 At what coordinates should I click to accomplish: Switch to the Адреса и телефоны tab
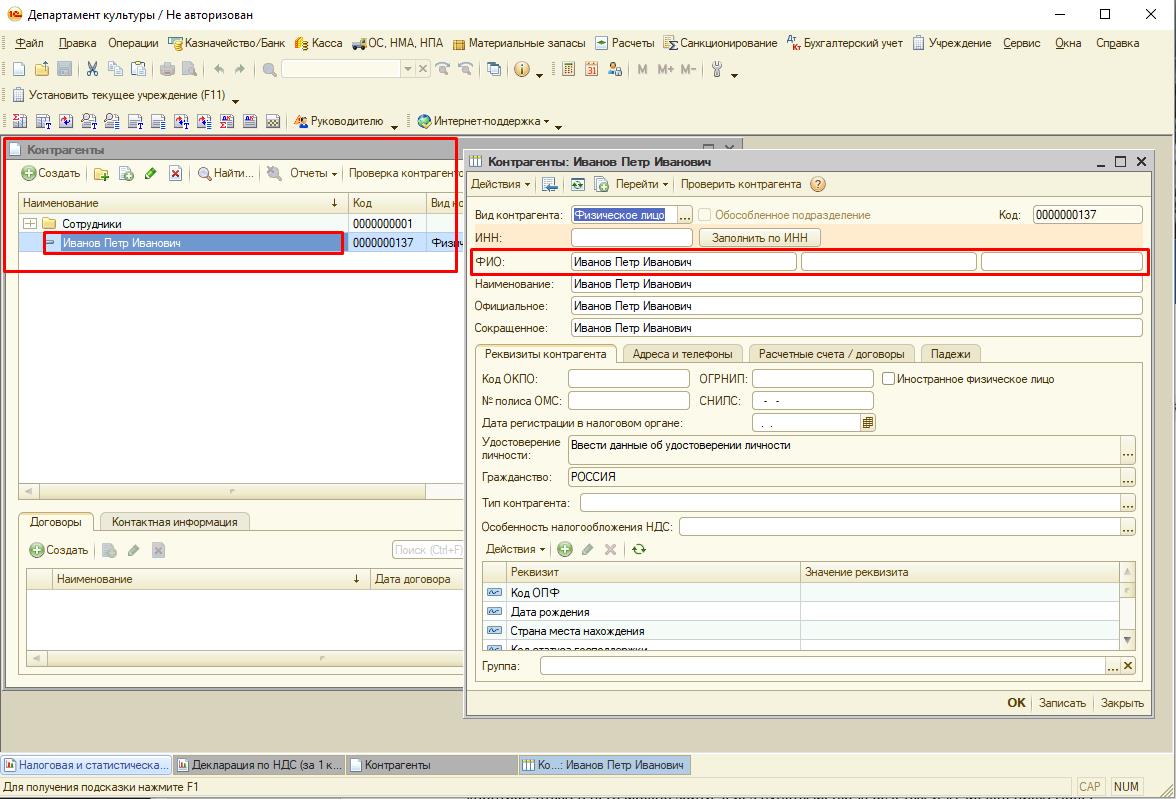(683, 354)
